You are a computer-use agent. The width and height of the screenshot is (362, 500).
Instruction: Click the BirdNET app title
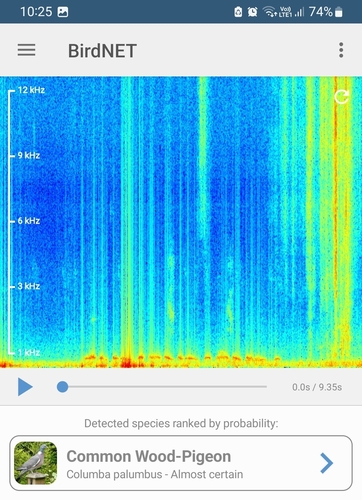tap(102, 51)
